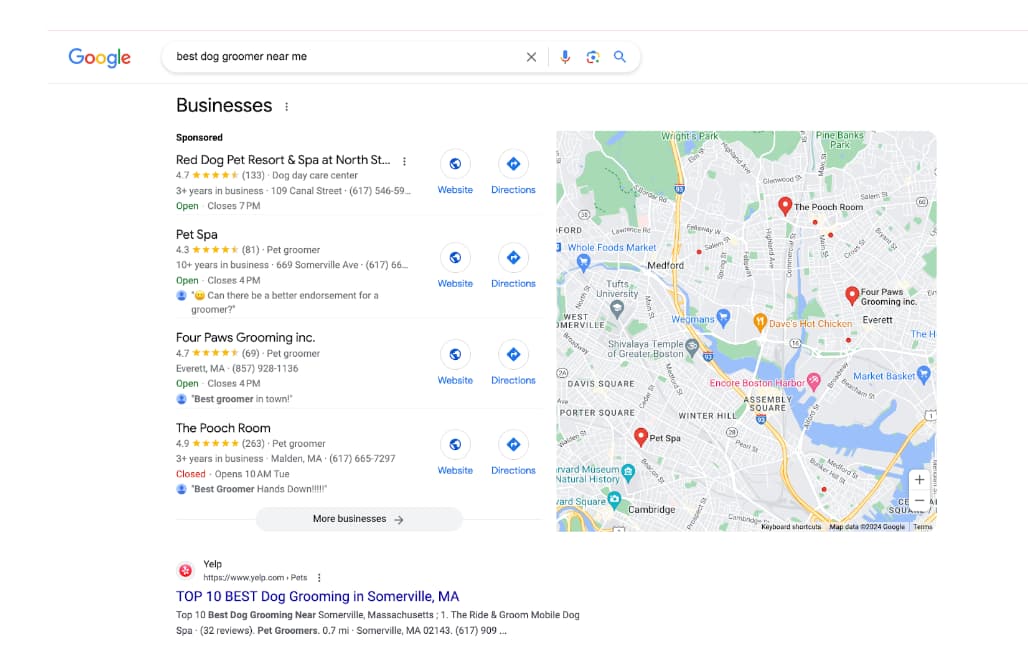Image resolution: width=1028 pixels, height=664 pixels.
Task: Select The Pooch Room map pin
Action: pos(785,206)
